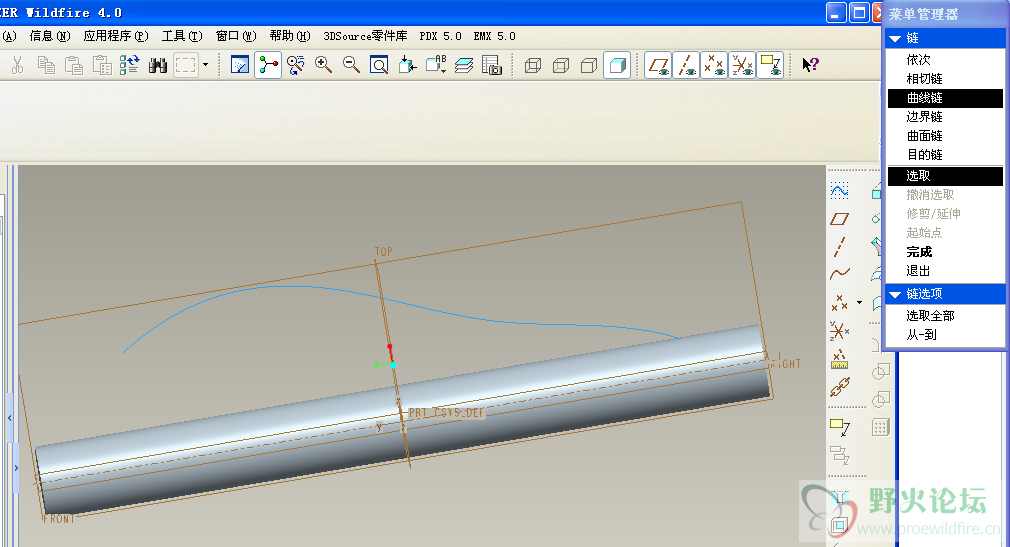Expand the Datum Point flyout arrow
The height and width of the screenshot is (547, 1010).
(859, 302)
